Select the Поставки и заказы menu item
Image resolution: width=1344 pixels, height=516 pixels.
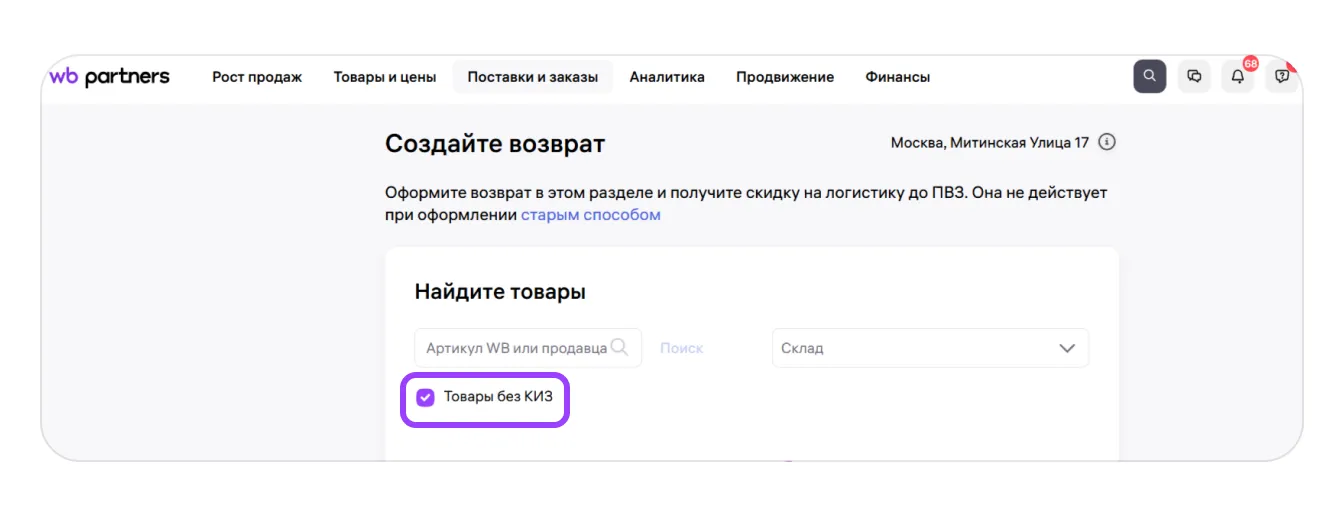coord(532,77)
